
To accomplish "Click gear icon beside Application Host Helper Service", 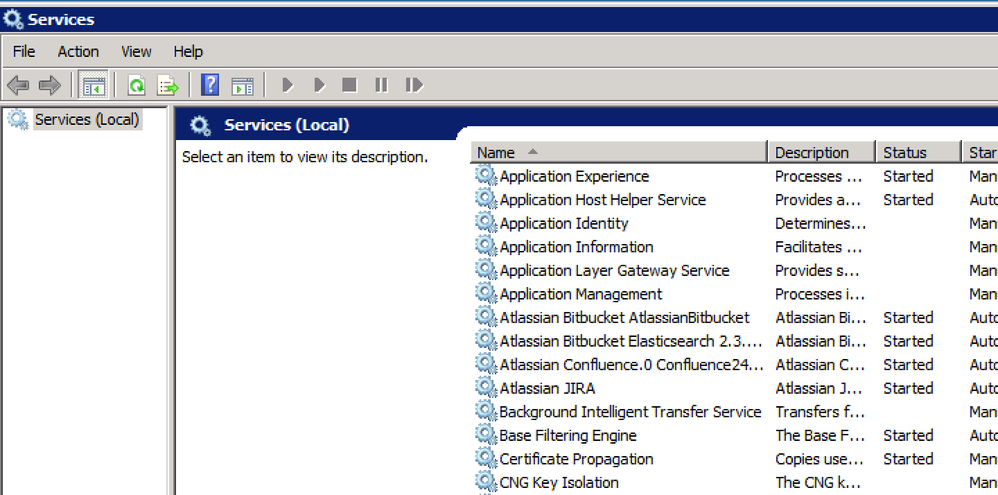I will pyautogui.click(x=486, y=199).
